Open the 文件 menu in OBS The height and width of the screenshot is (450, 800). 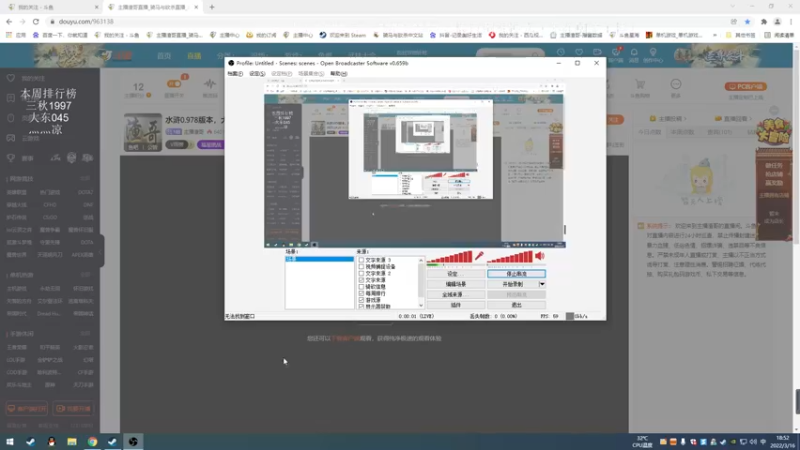pyautogui.click(x=235, y=73)
